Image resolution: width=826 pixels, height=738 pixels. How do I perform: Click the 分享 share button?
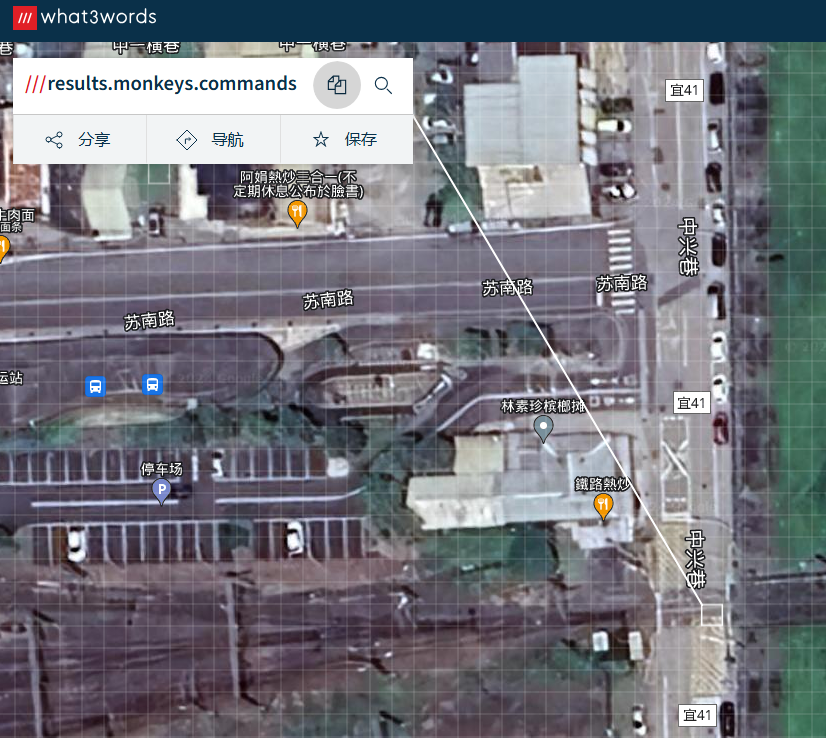click(x=80, y=140)
